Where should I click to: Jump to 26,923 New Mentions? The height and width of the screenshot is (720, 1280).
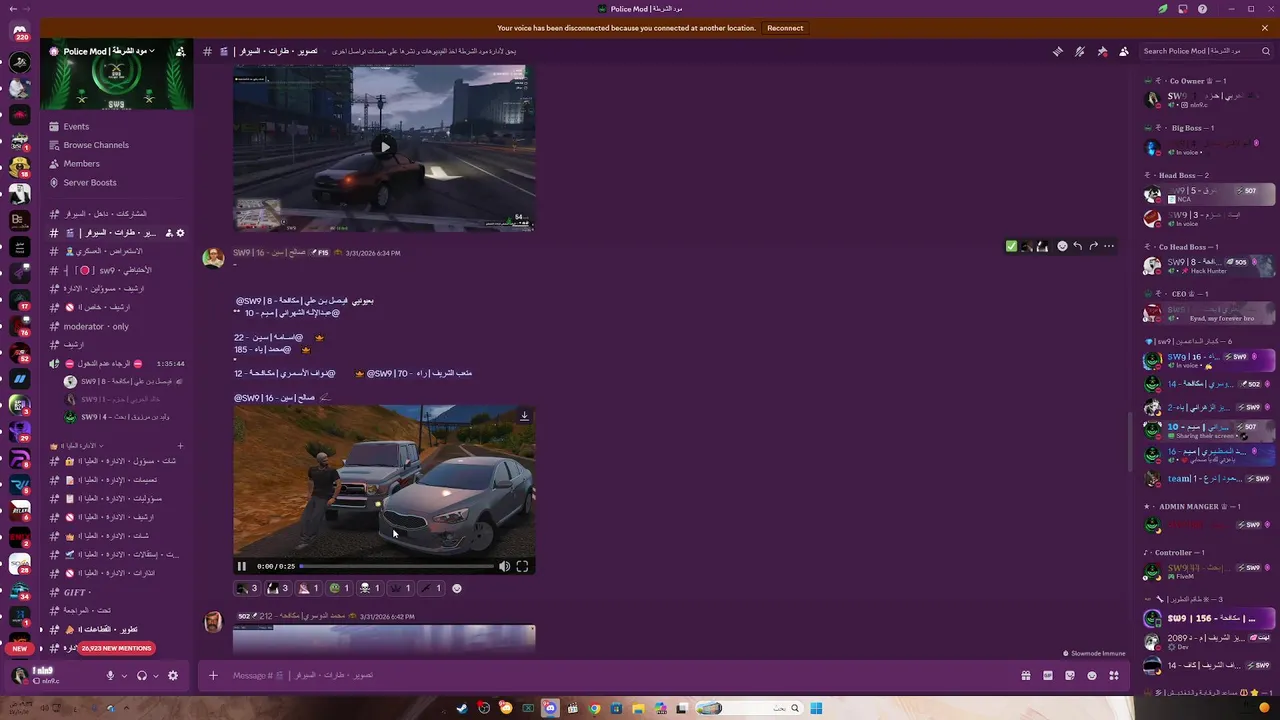point(117,648)
